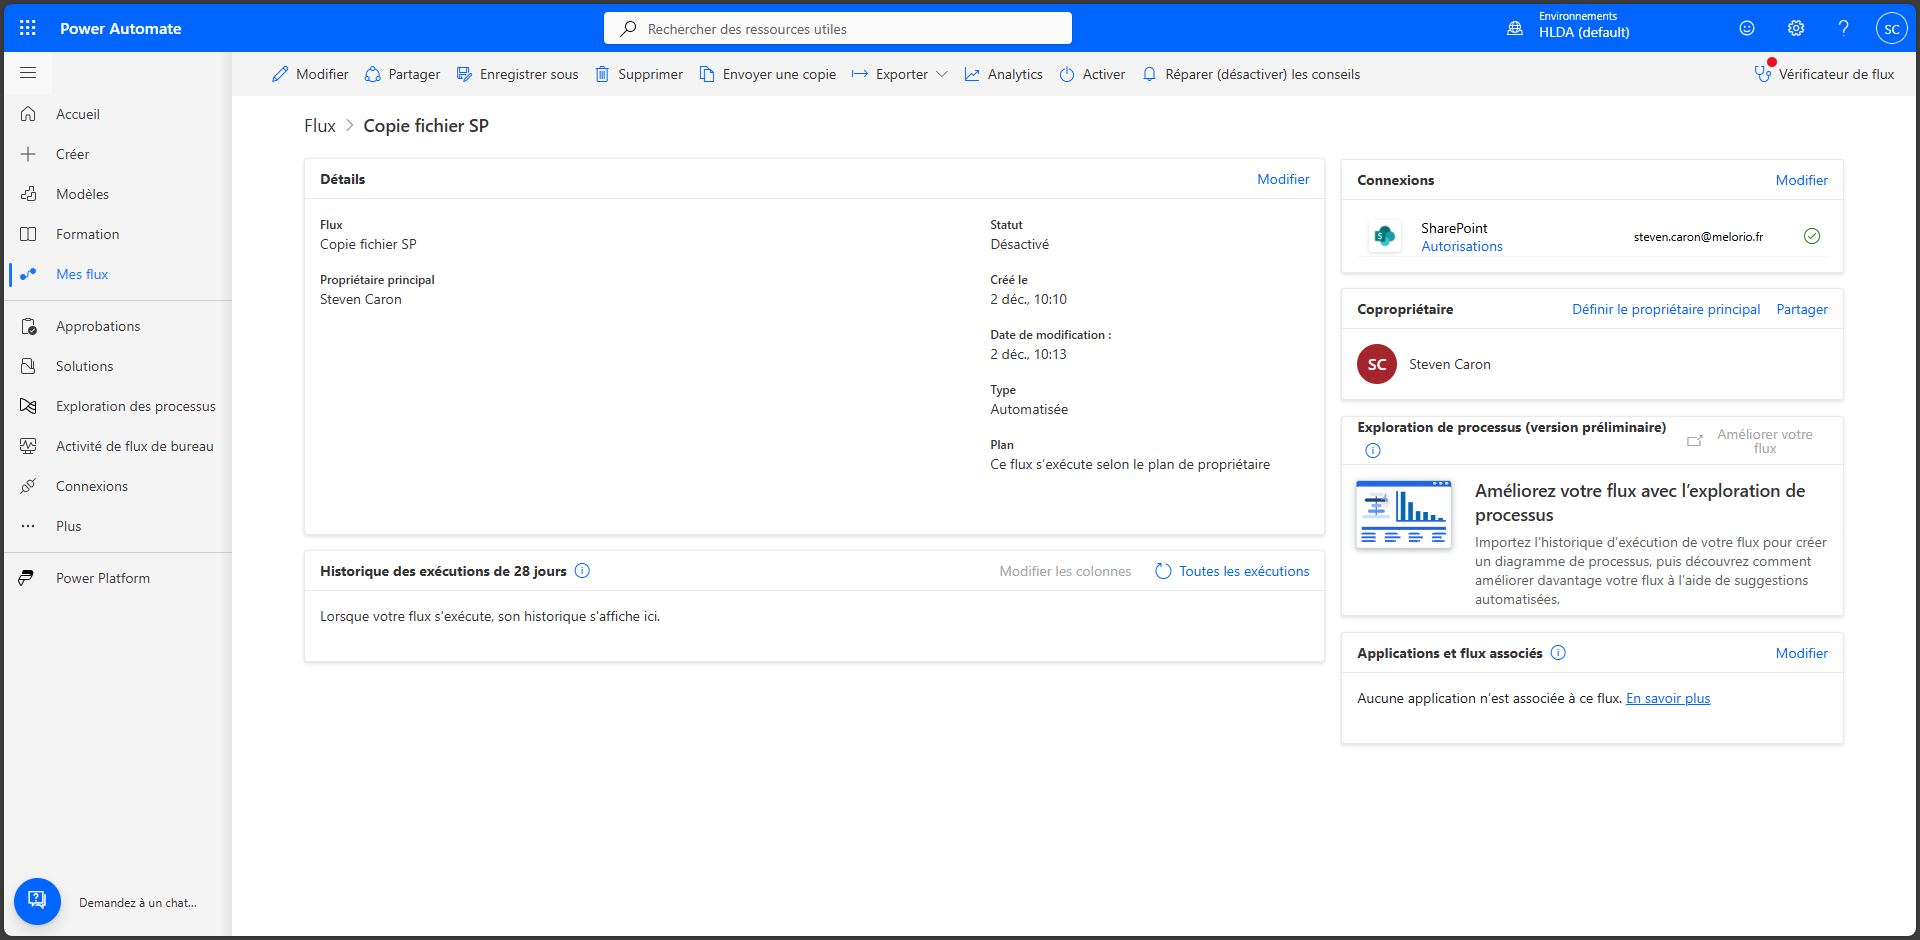Screen dimensions: 1920x940
Task: Open the SC account avatar in header
Action: coord(1891,28)
